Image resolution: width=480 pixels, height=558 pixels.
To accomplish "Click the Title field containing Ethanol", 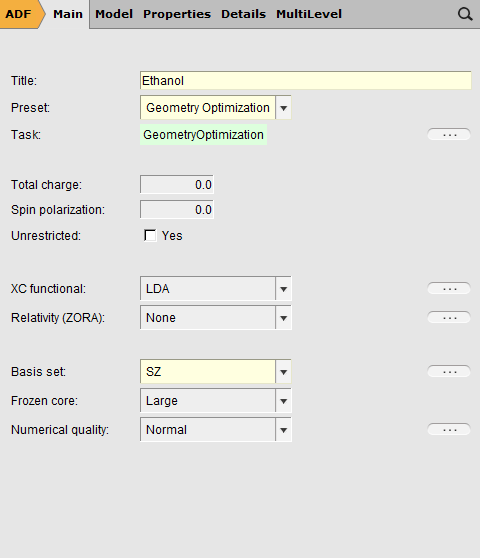I will pos(306,80).
